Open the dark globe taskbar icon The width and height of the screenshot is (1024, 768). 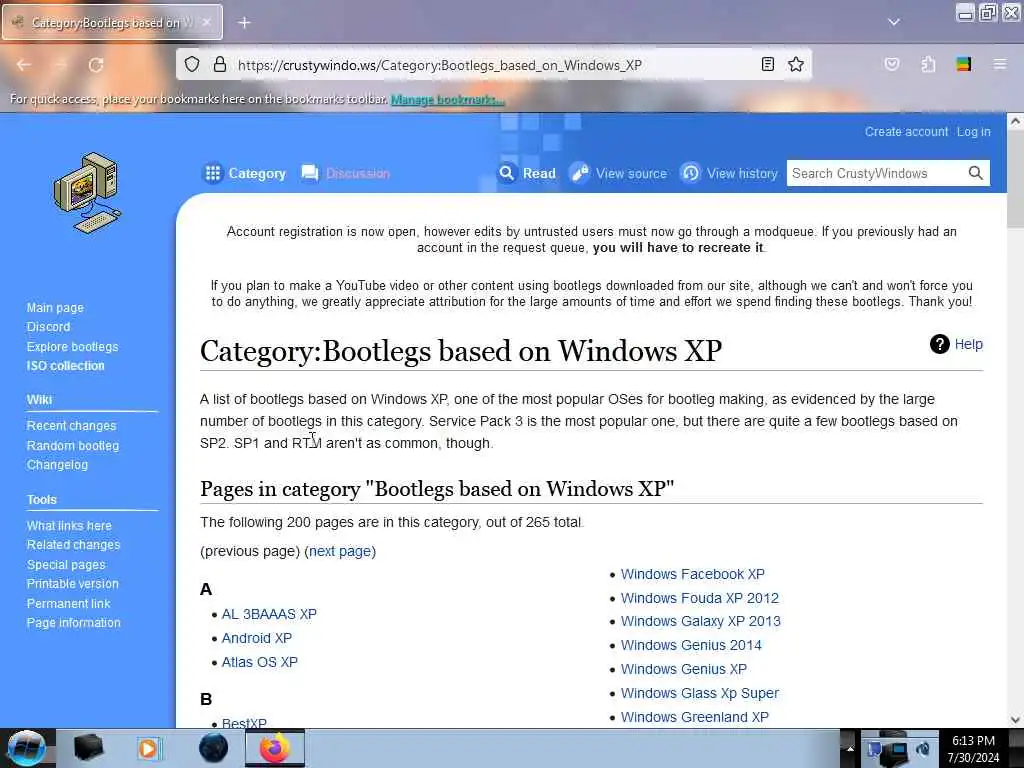[213, 748]
